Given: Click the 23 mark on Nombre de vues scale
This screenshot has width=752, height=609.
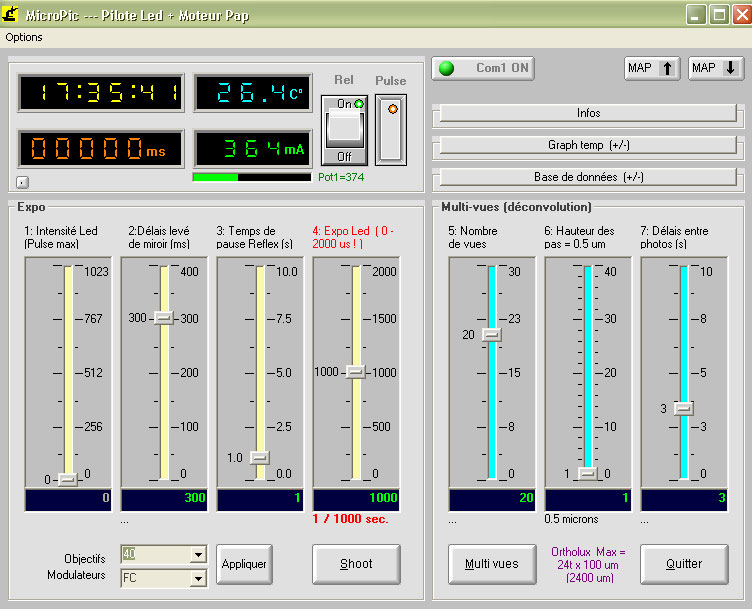Looking at the screenshot, I should [514, 318].
